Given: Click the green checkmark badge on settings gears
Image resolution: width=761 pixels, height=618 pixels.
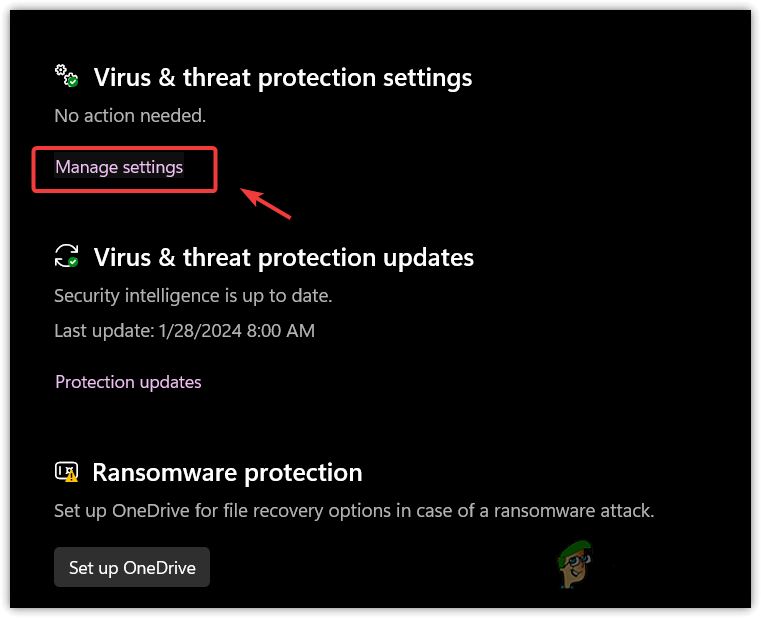Looking at the screenshot, I should (73, 80).
